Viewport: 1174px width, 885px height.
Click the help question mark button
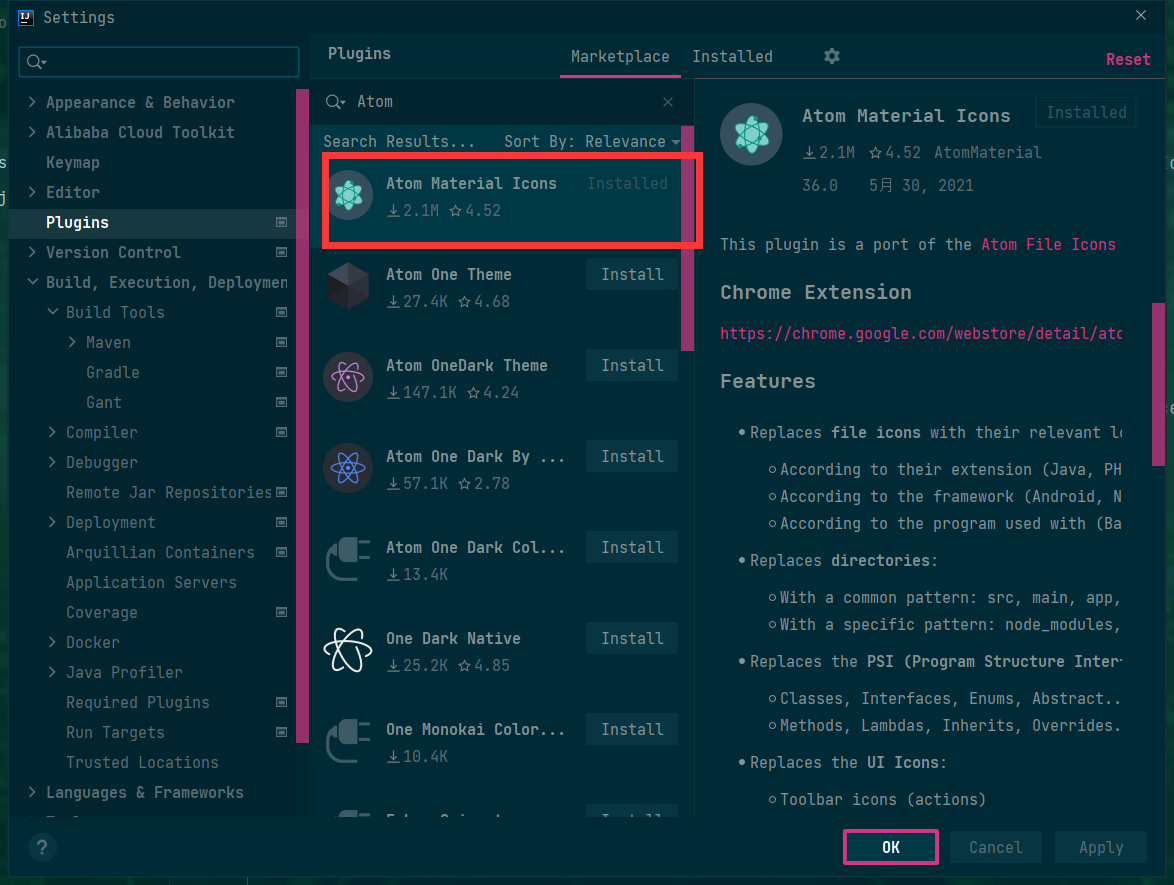[42, 847]
